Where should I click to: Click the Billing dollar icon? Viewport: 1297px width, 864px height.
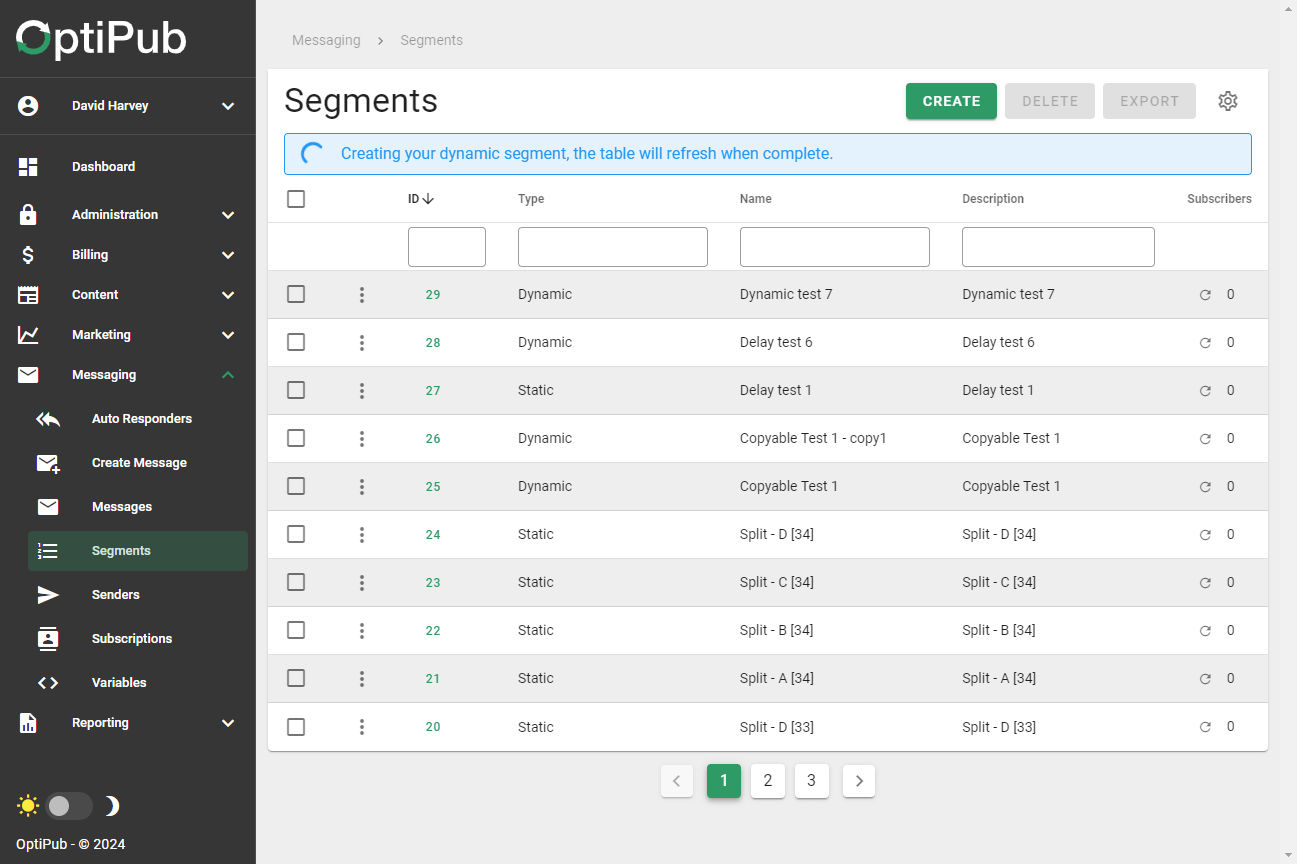tap(28, 255)
